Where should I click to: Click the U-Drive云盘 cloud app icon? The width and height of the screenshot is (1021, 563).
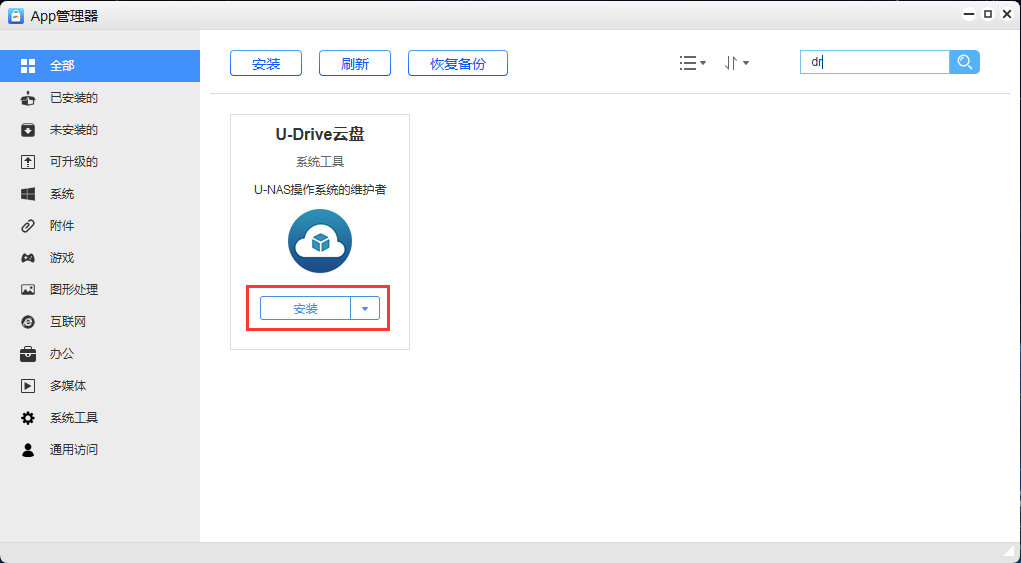click(320, 241)
